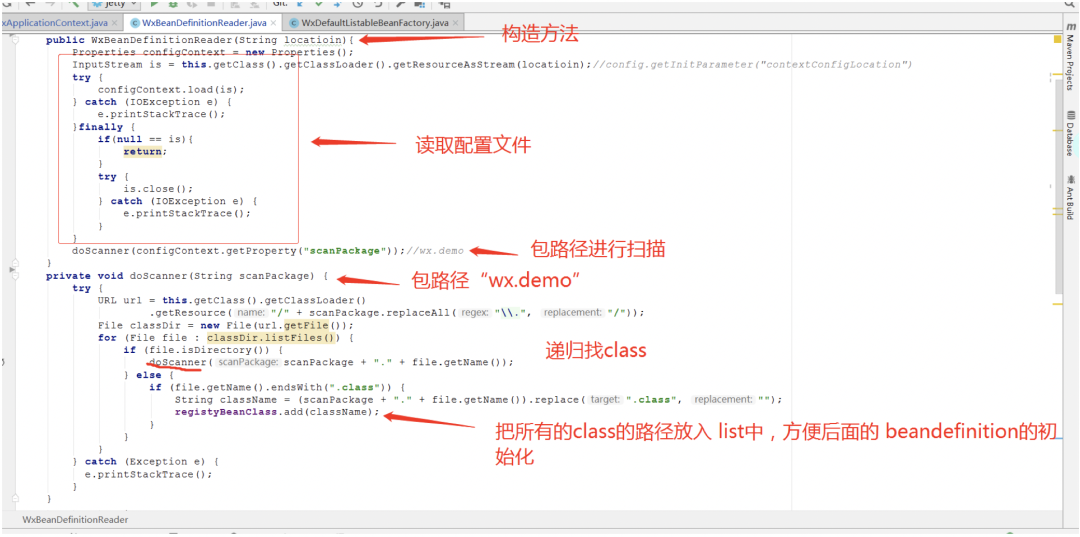Click 'Properties configContext = new Properties();'
This screenshot has height=537, width=1080.
click(x=212, y=52)
